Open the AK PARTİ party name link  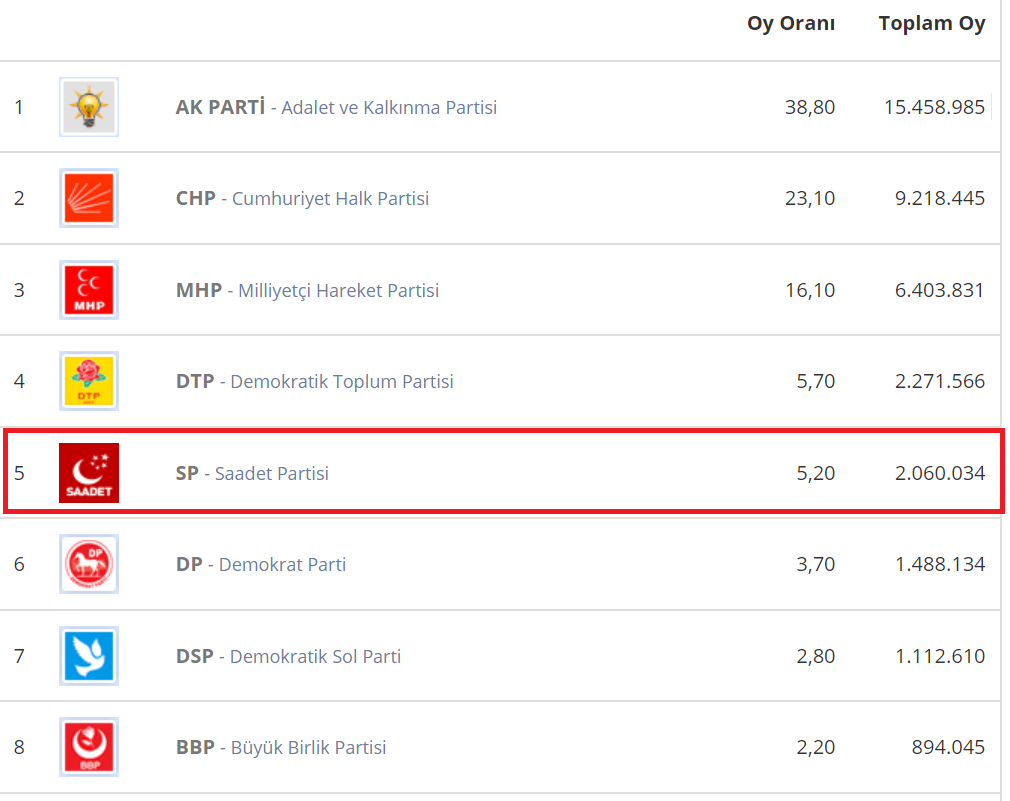336,107
